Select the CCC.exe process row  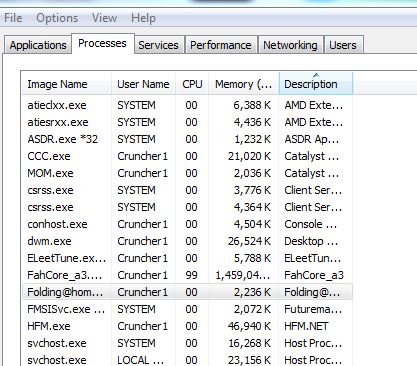point(187,156)
